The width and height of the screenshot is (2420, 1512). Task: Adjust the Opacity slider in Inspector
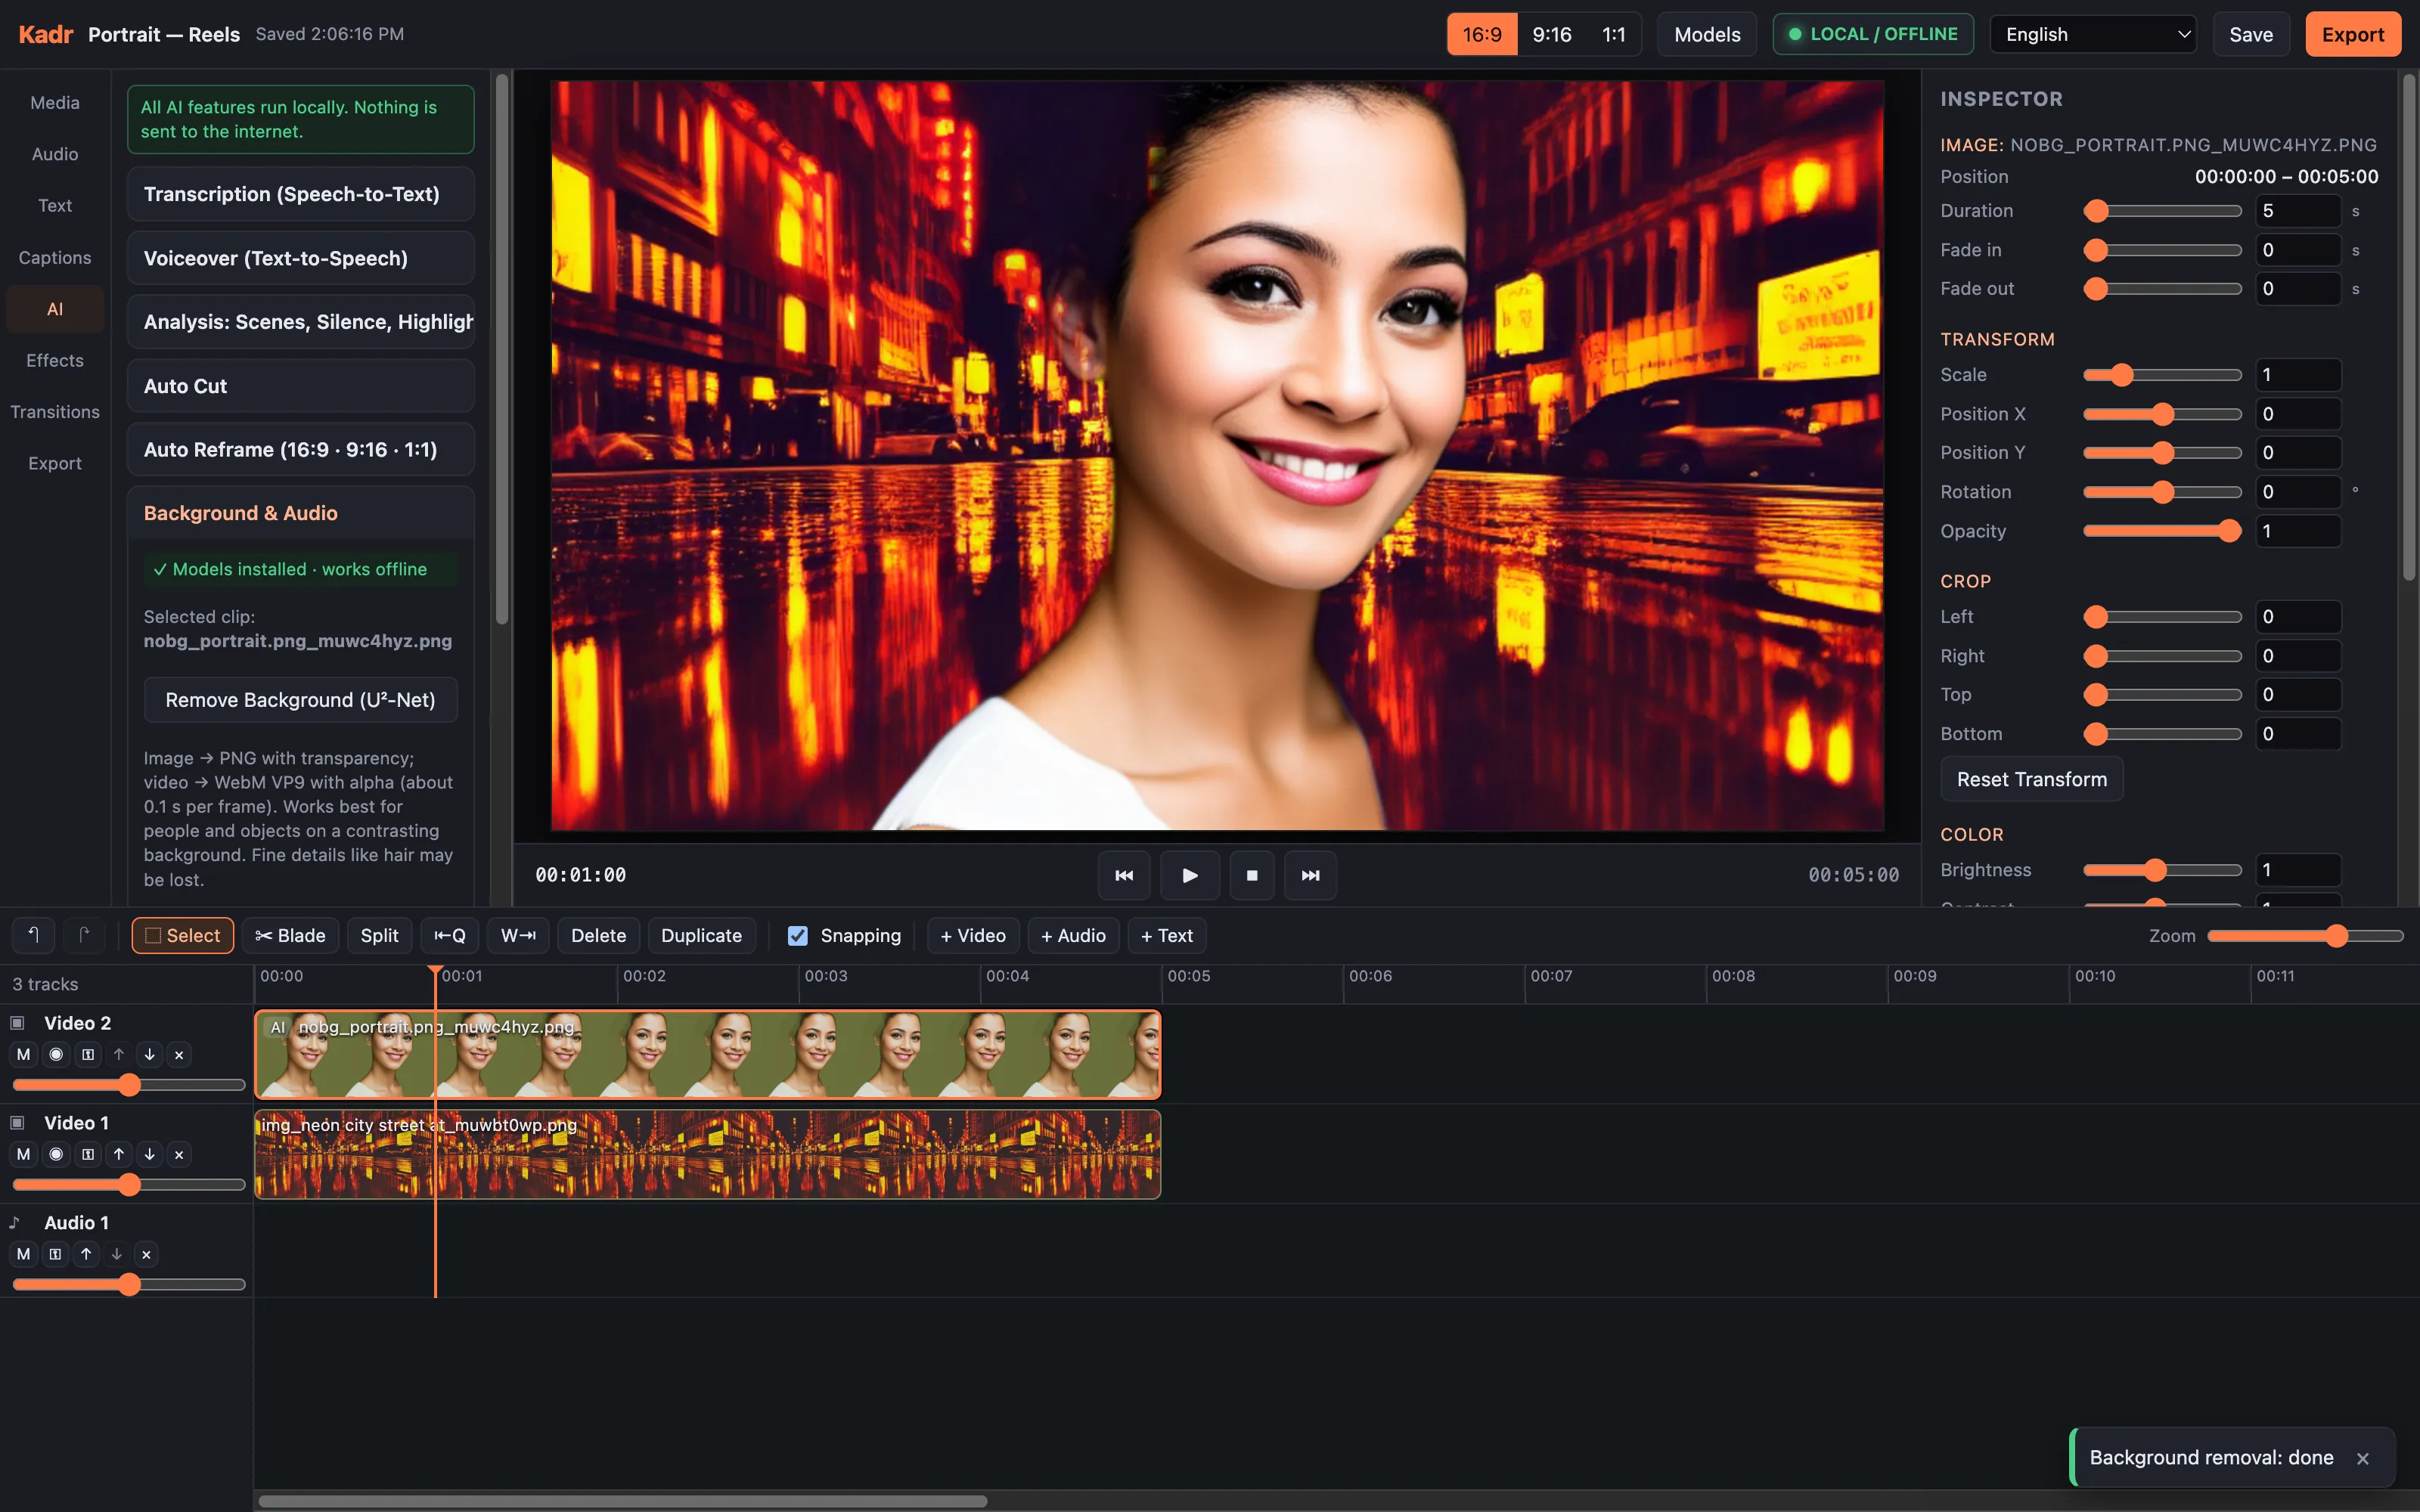pyautogui.click(x=2162, y=531)
